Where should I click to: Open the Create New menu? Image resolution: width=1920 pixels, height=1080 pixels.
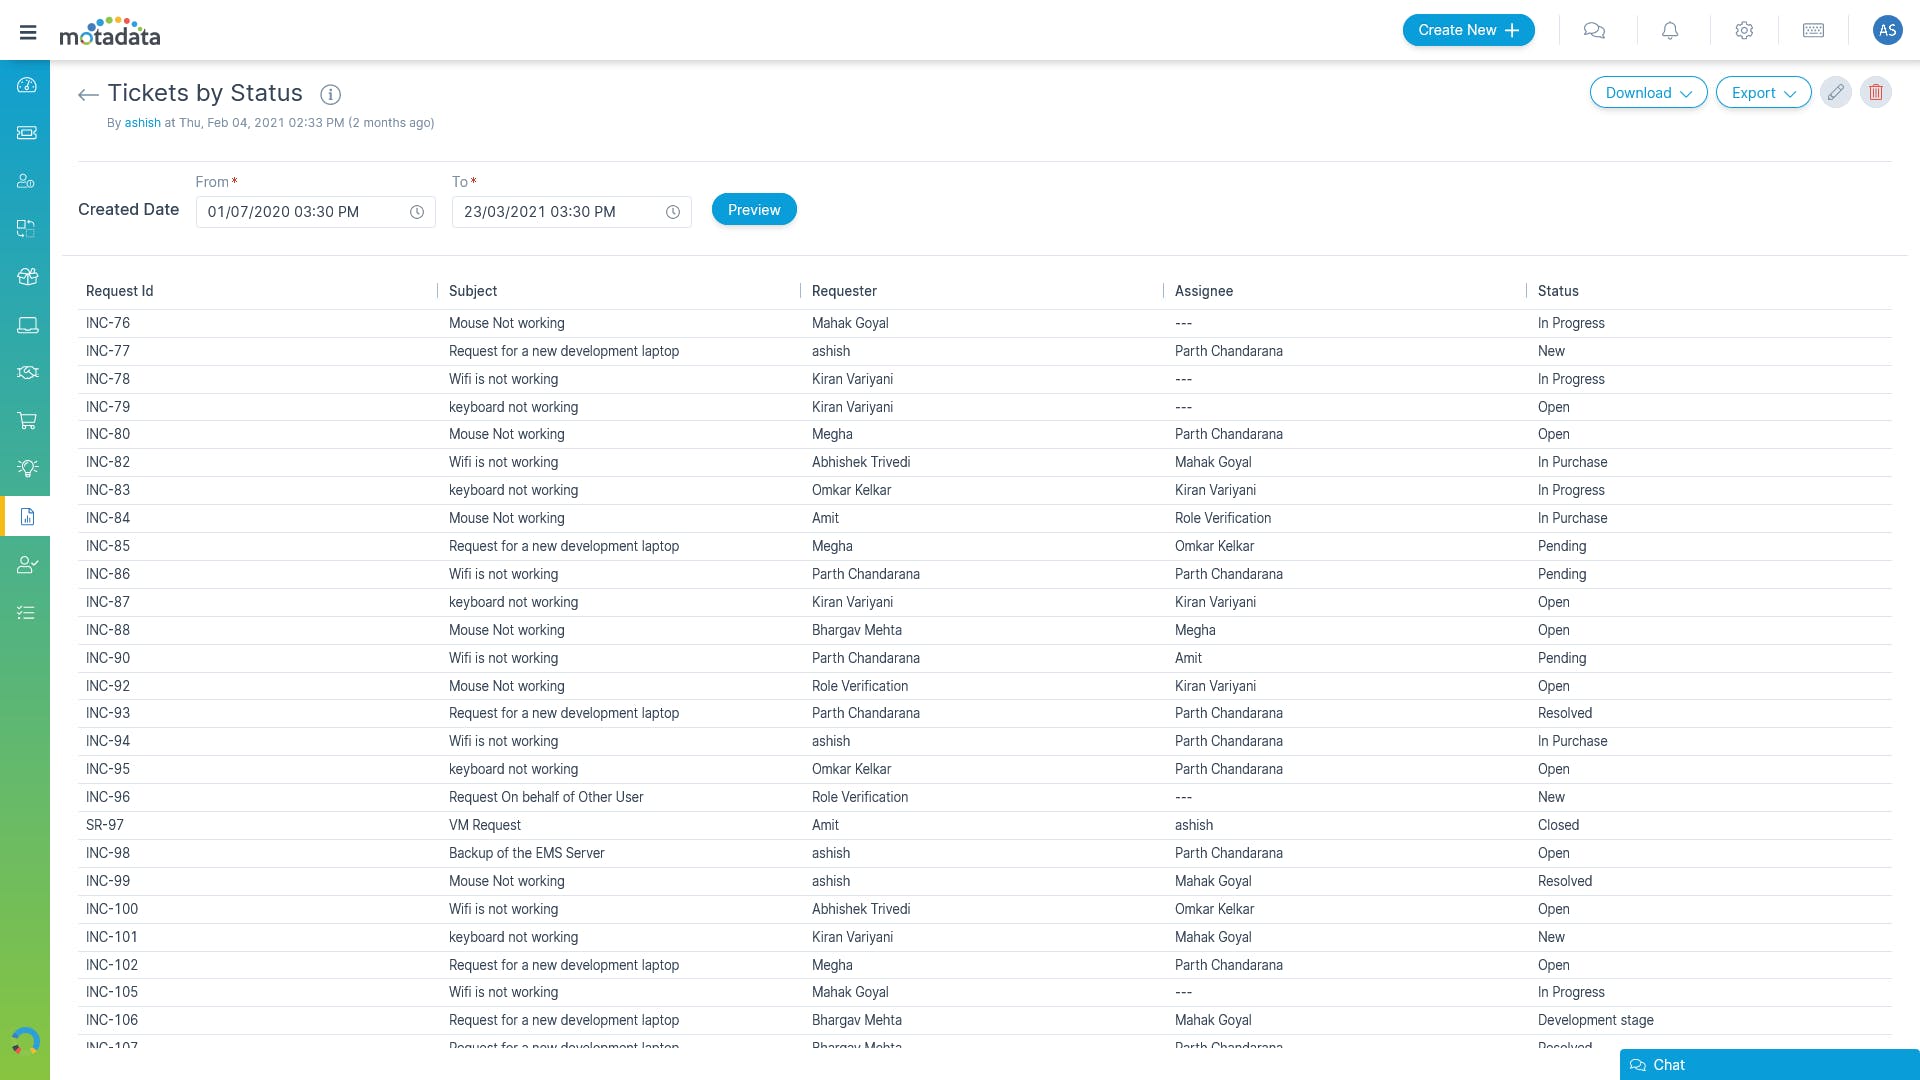click(1468, 30)
